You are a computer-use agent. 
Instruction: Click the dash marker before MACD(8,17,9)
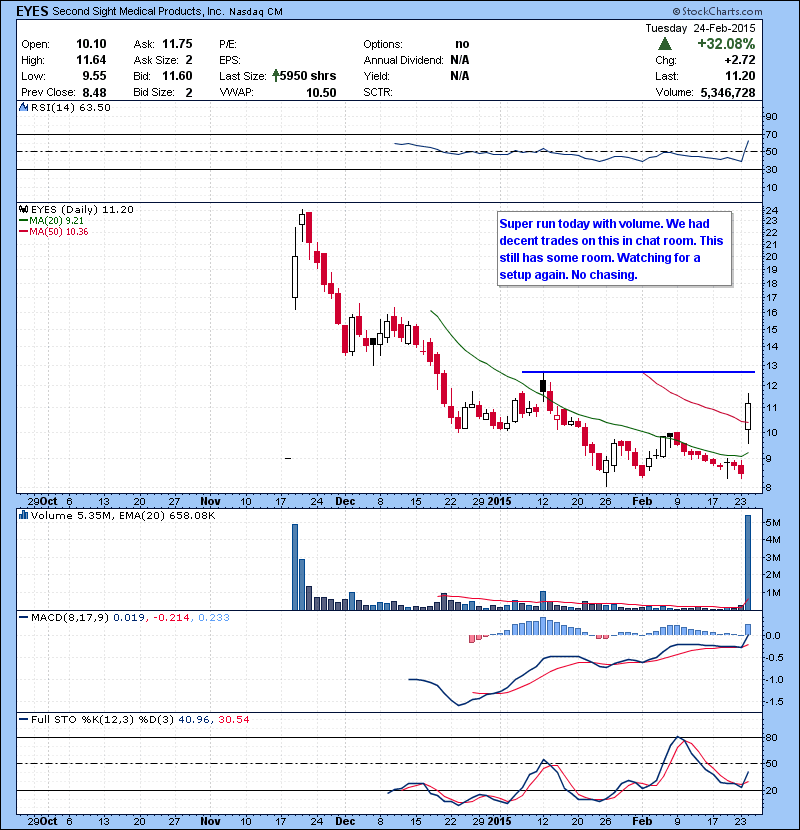(24, 617)
